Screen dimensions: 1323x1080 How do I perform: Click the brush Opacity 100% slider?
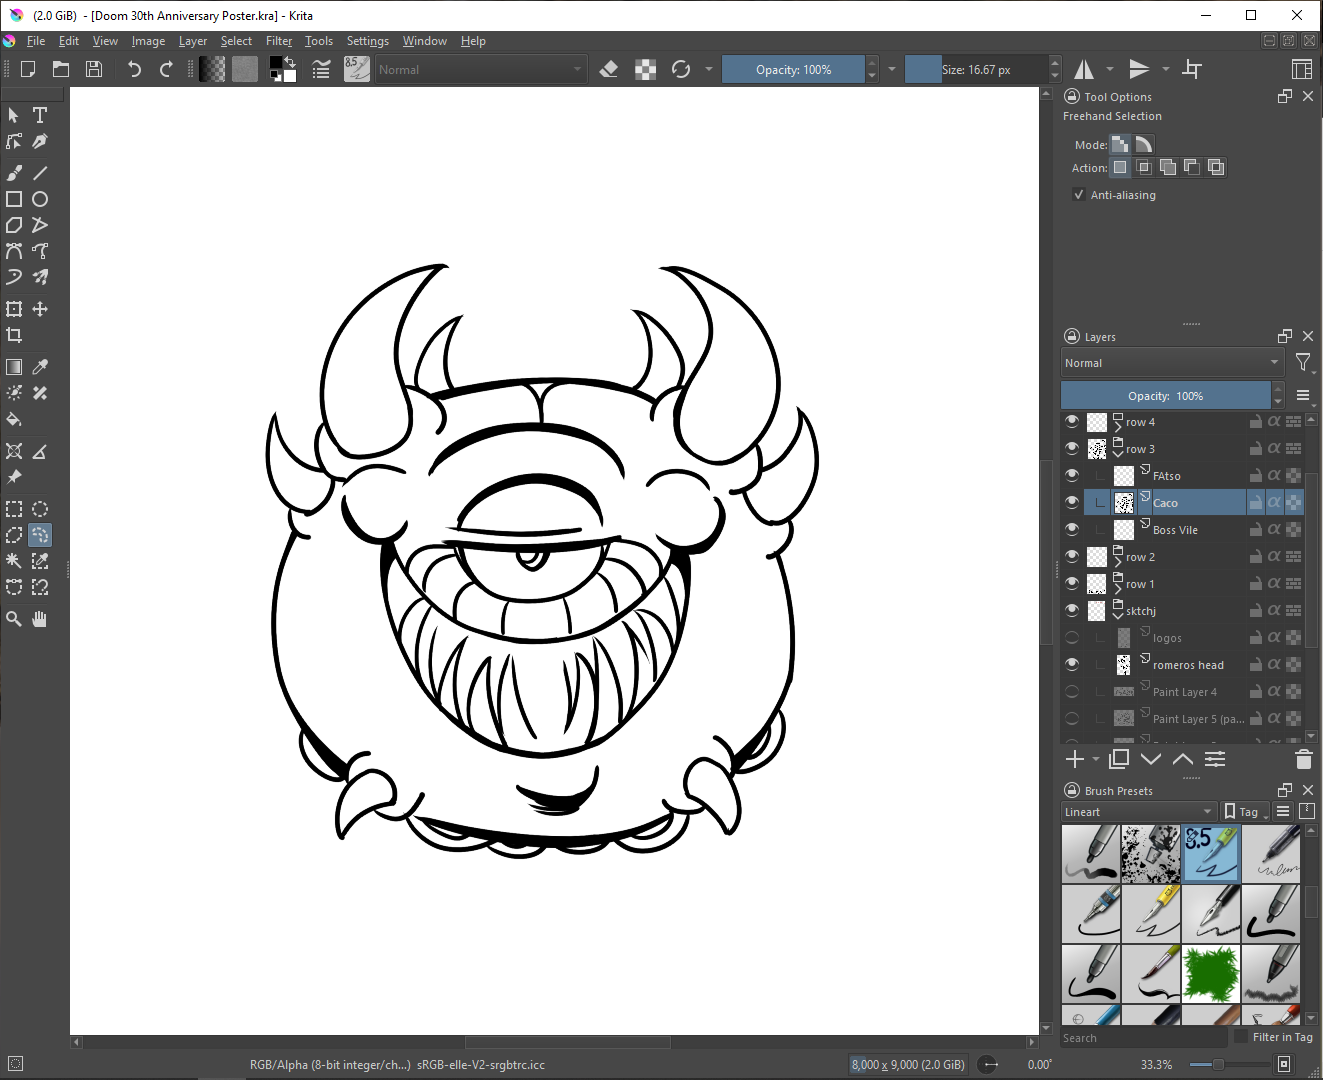793,69
